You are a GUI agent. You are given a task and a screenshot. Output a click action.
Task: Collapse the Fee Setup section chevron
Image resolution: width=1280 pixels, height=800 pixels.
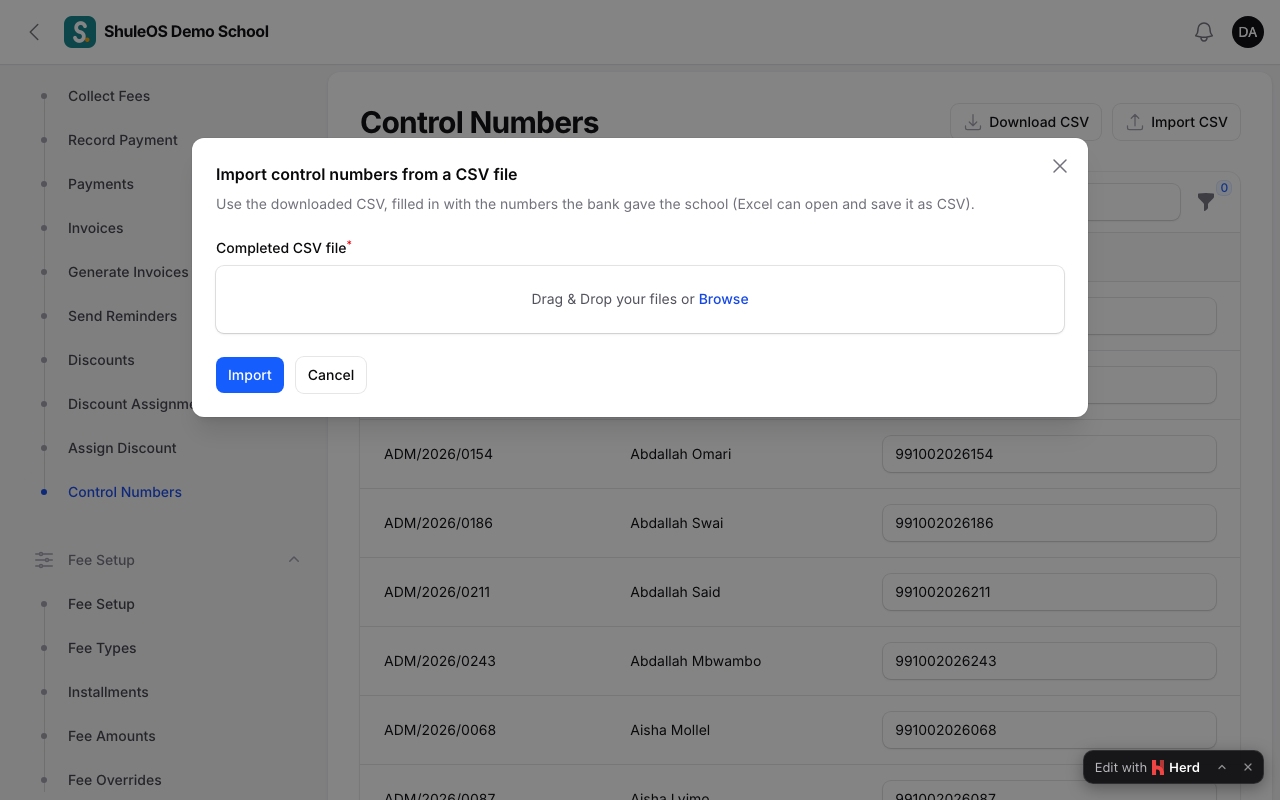294,560
